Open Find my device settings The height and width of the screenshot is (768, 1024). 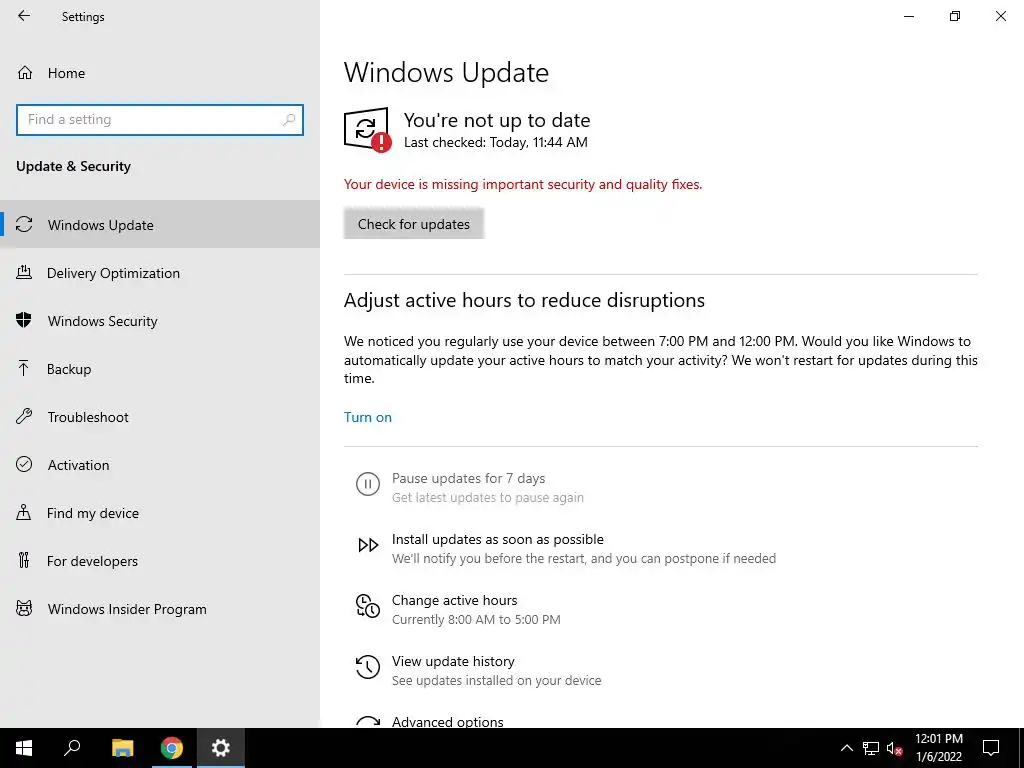coord(160,513)
